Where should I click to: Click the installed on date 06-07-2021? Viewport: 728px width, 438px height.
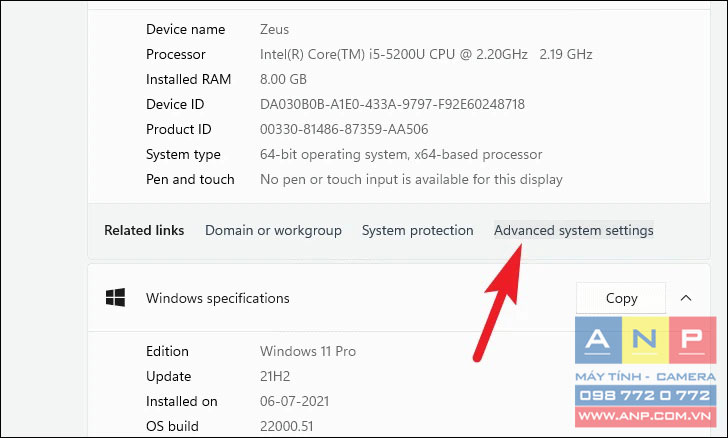click(294, 401)
